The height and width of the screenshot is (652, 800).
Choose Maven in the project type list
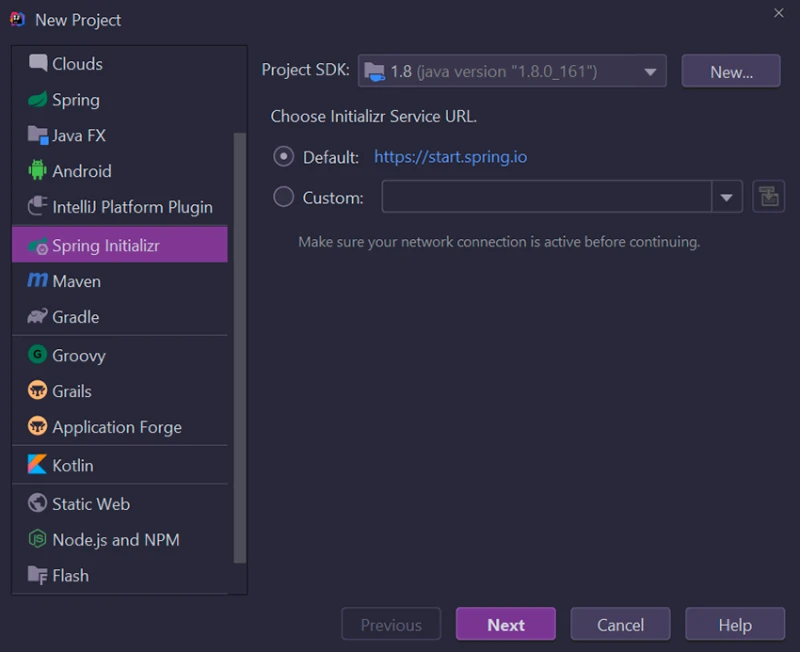pyautogui.click(x=120, y=281)
